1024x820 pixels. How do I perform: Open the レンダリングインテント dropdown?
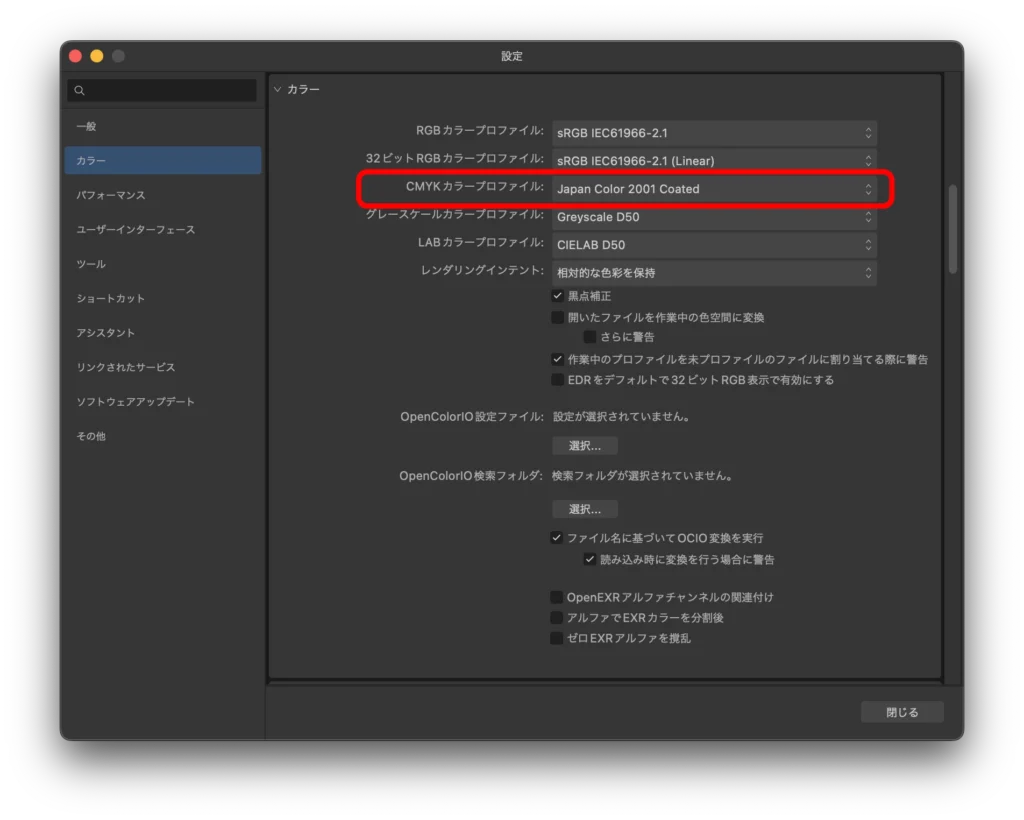(x=714, y=273)
